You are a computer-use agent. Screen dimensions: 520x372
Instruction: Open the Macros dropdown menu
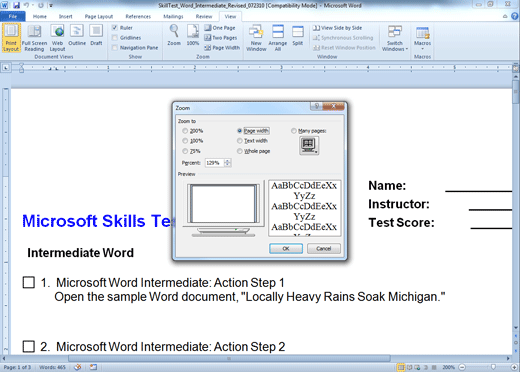point(422,38)
